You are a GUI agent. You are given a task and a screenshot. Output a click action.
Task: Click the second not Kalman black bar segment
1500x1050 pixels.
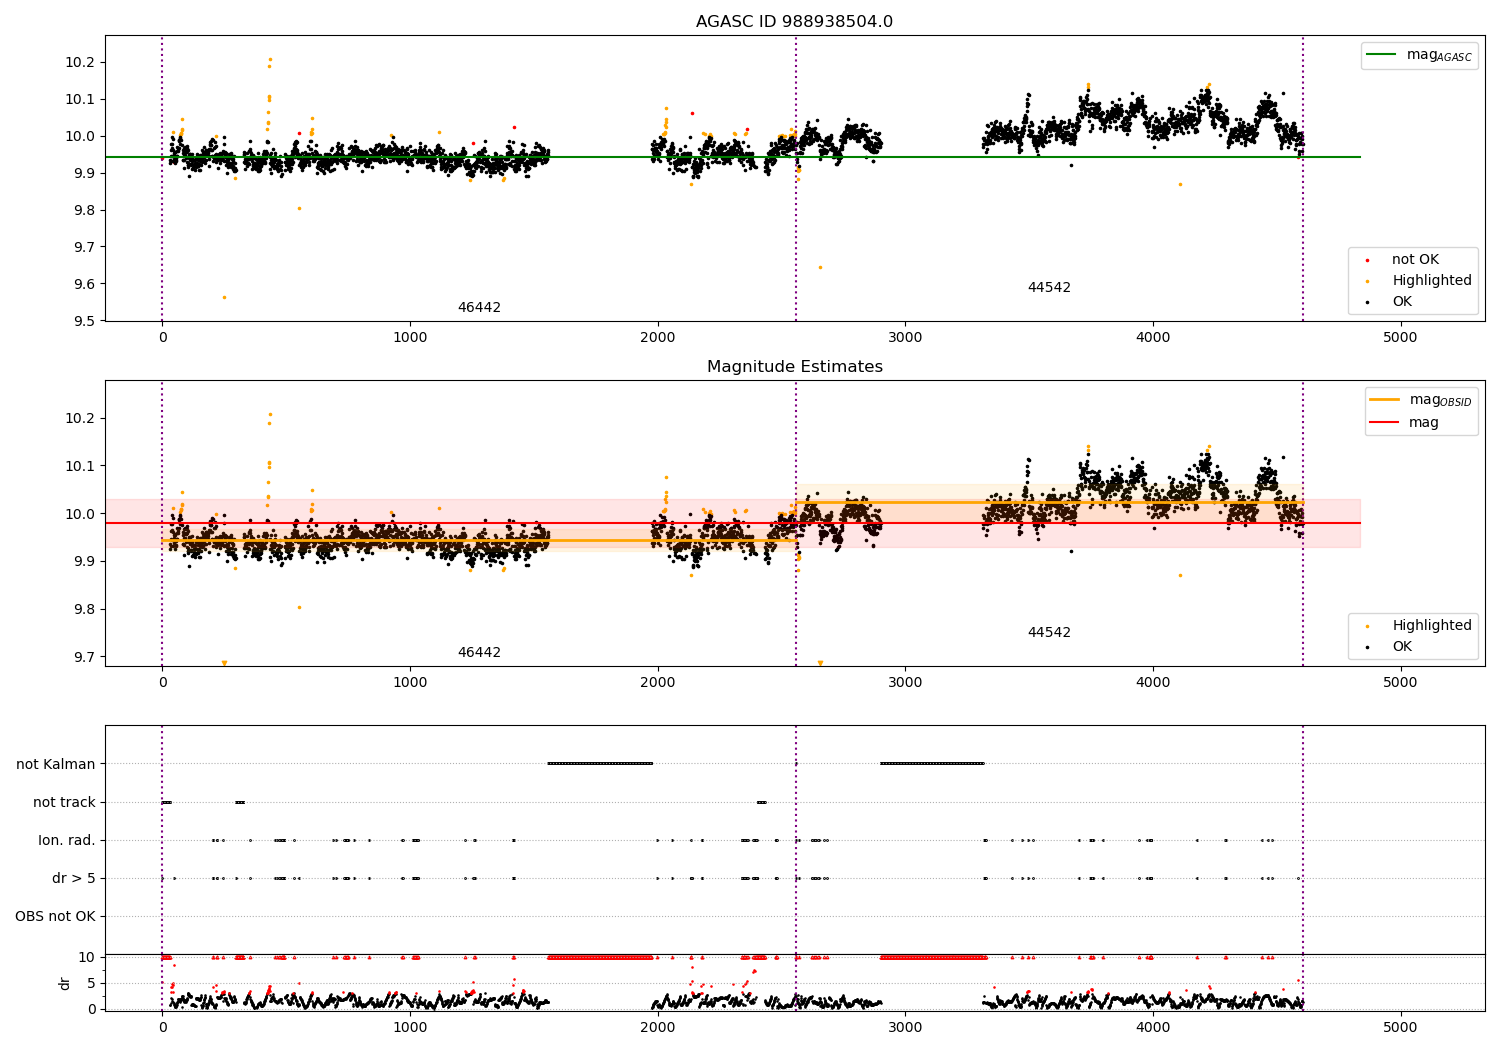coord(932,764)
